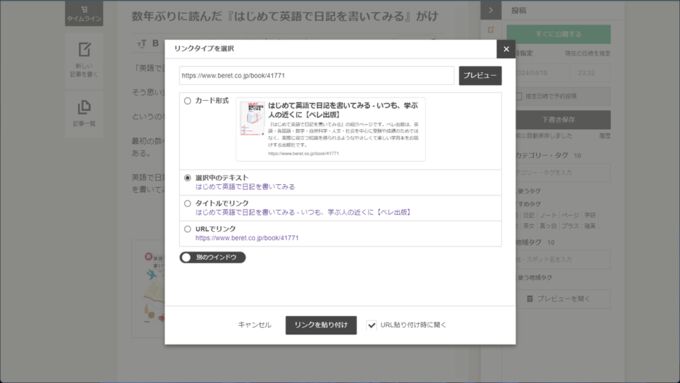Click the long title link under タイトルでリンク
The image size is (680, 383).
click(x=303, y=212)
